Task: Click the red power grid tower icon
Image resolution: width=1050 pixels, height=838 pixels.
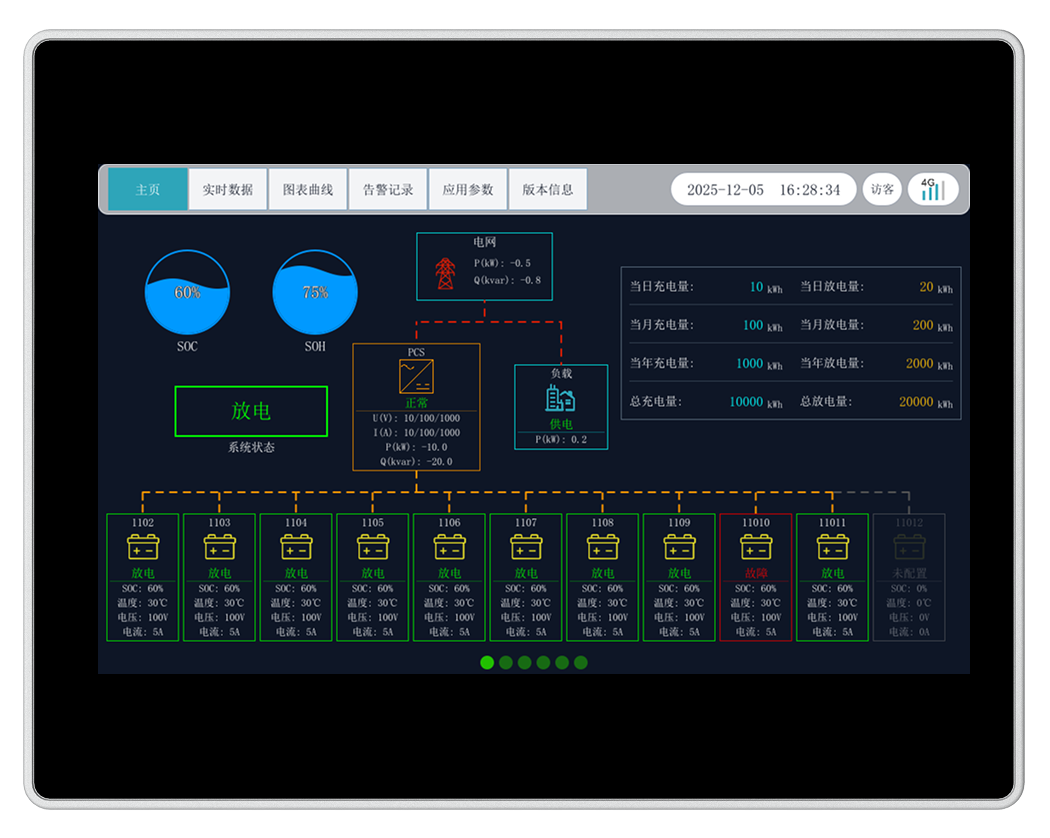Action: pyautogui.click(x=445, y=273)
